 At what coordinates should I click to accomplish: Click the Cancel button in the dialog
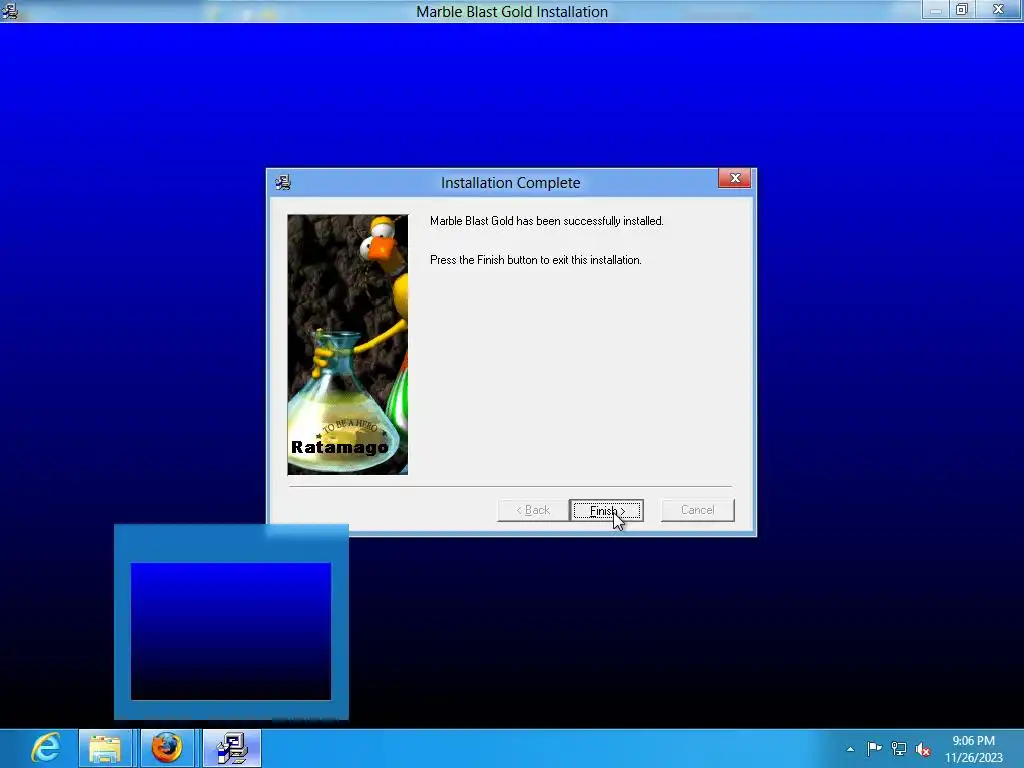click(x=697, y=510)
